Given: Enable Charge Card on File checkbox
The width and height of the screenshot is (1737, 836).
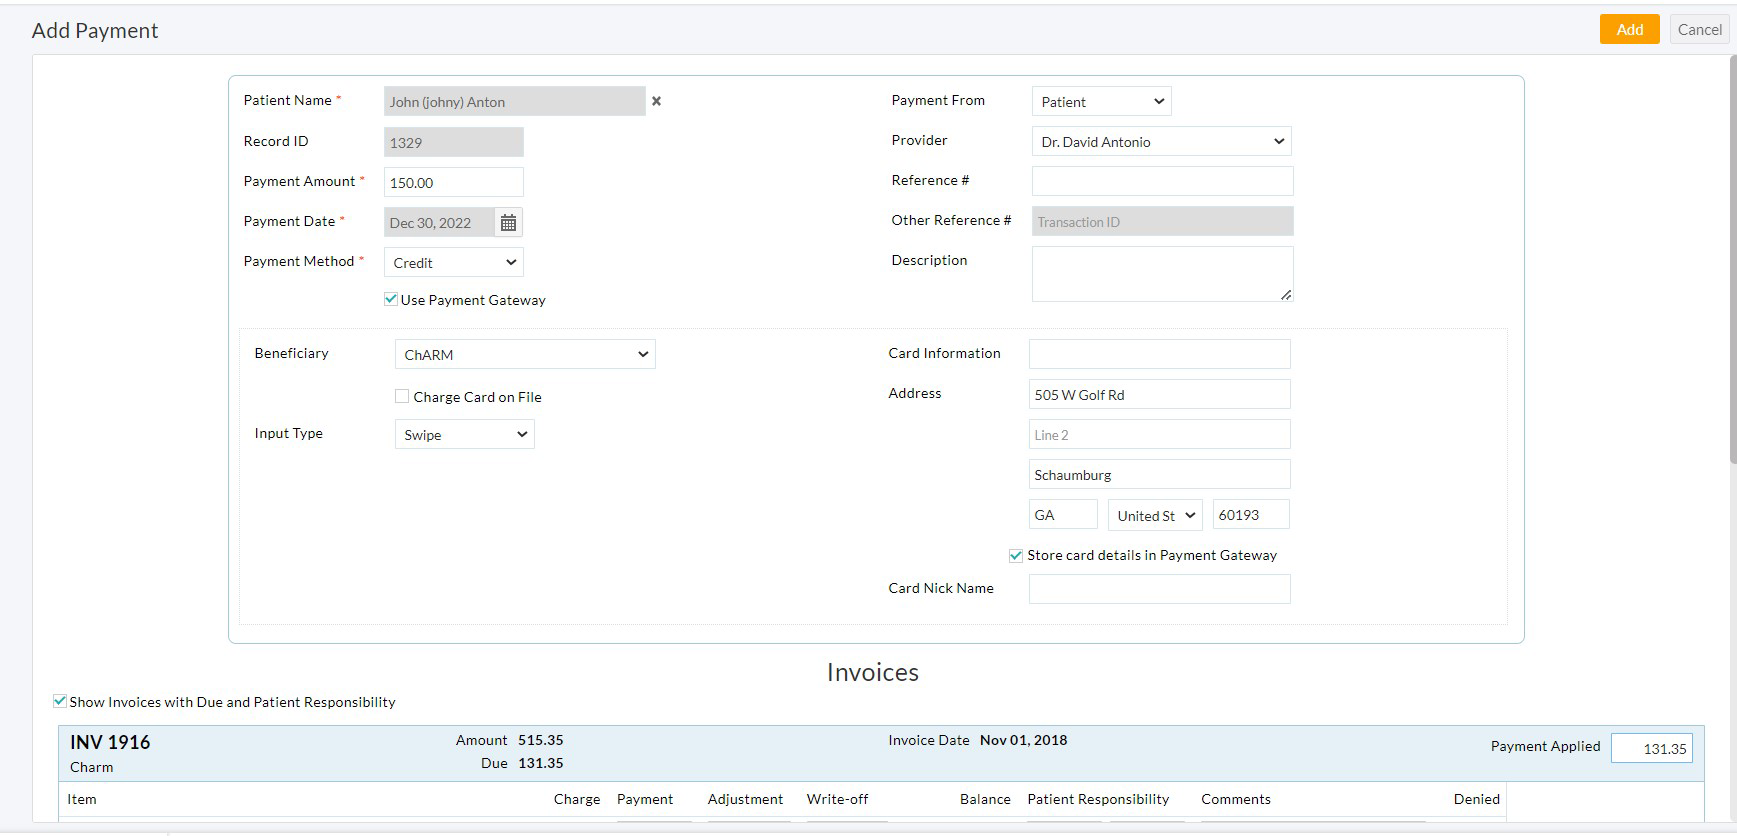Looking at the screenshot, I should (402, 396).
